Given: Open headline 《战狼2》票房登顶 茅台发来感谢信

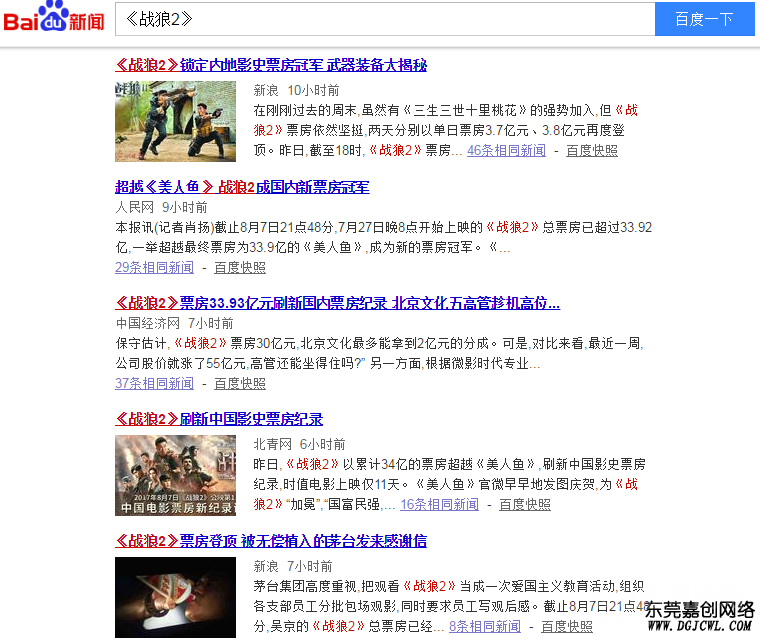Looking at the screenshot, I should pyautogui.click(x=271, y=541).
